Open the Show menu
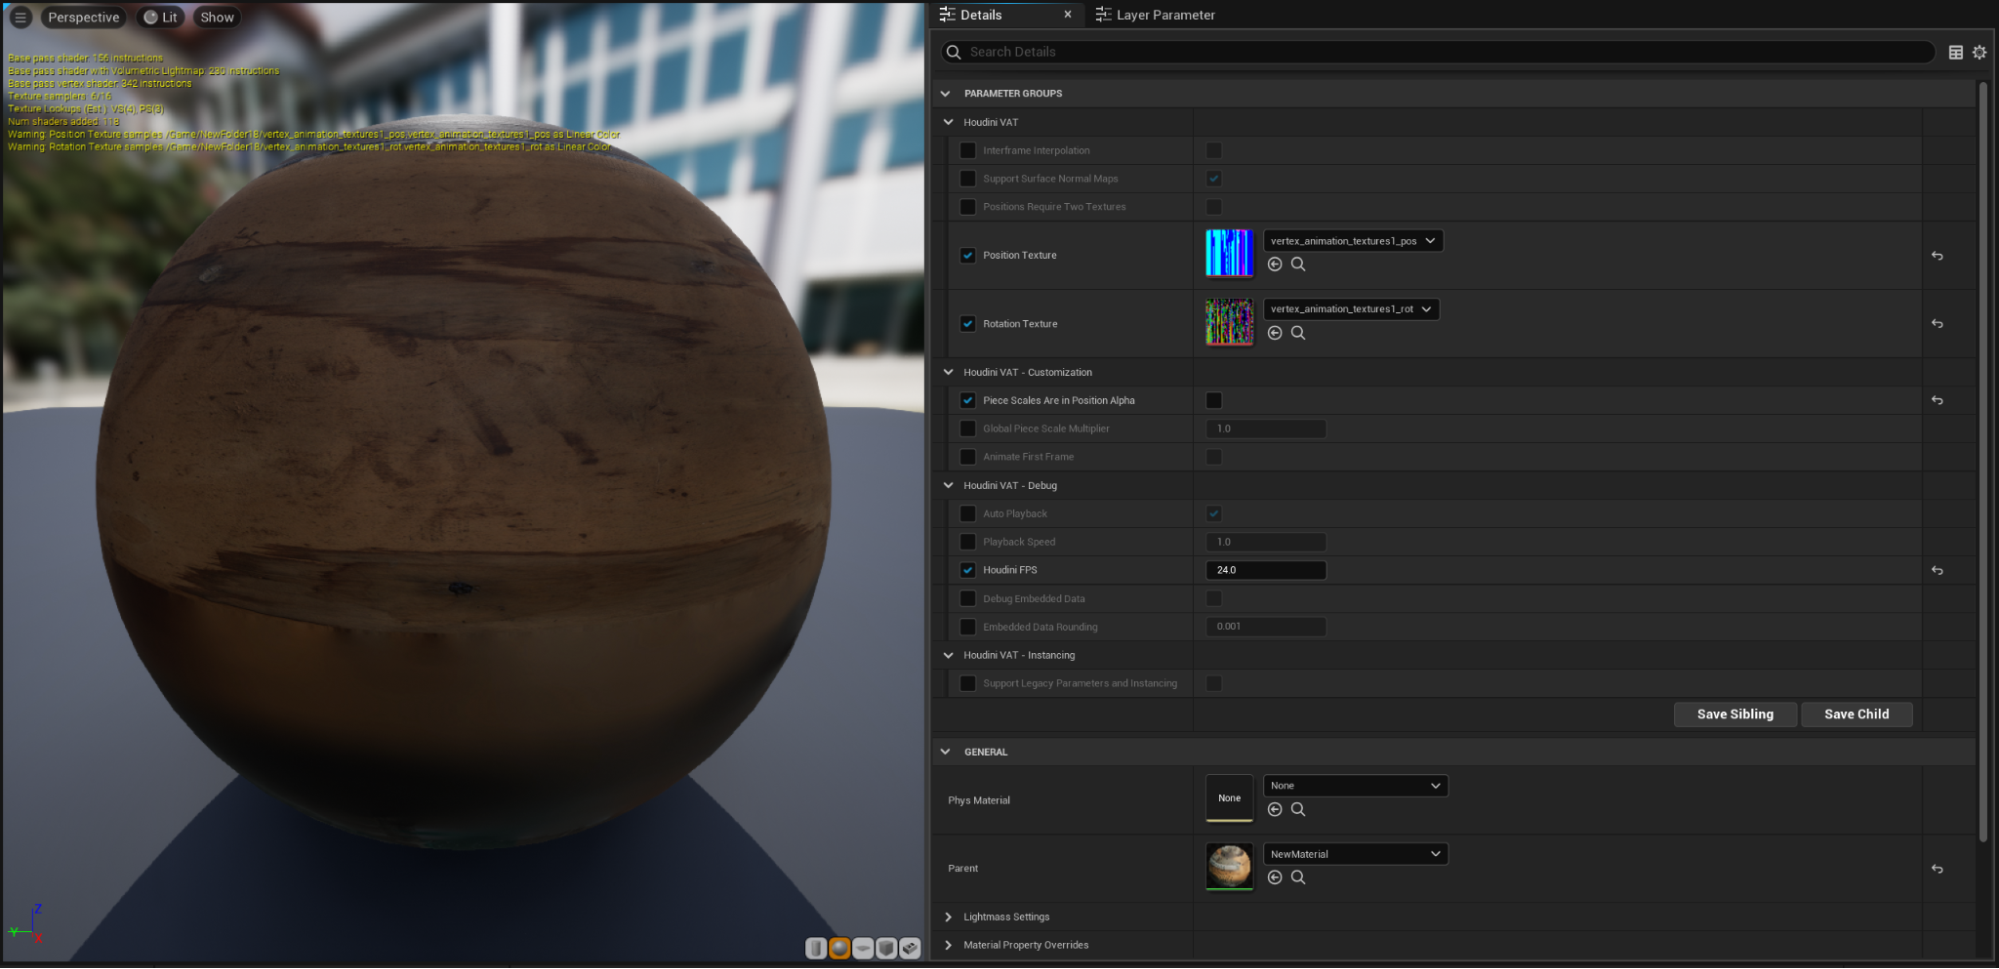This screenshot has height=969, width=1999. pyautogui.click(x=217, y=17)
